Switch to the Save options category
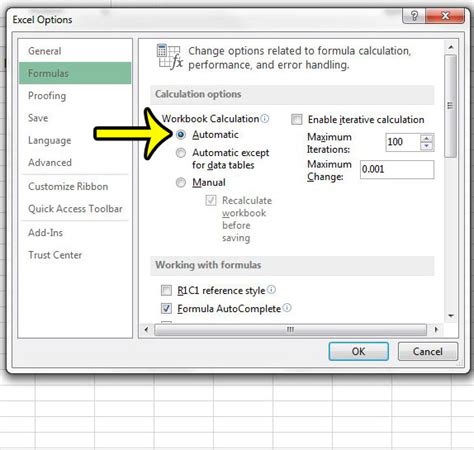 click(75, 118)
